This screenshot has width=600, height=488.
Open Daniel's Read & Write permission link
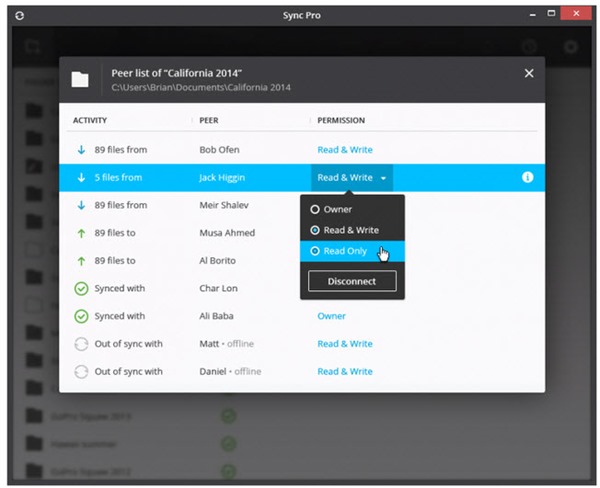point(345,371)
